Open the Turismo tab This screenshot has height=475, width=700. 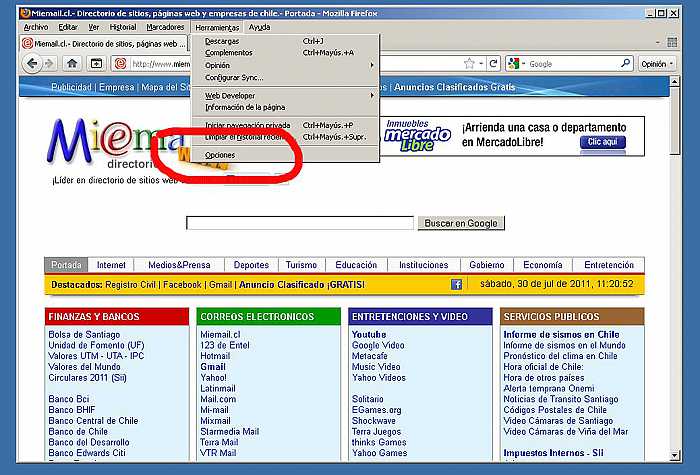click(301, 265)
